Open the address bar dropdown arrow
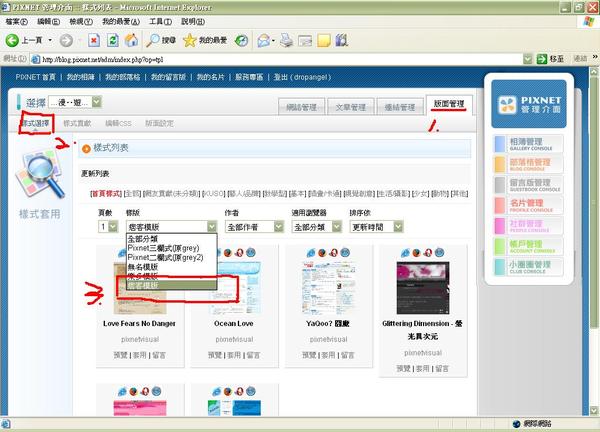 pos(528,59)
